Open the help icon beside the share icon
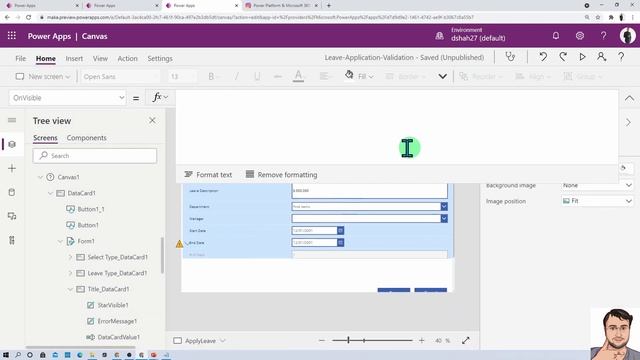Screen dimensions: 640x360 621,57
